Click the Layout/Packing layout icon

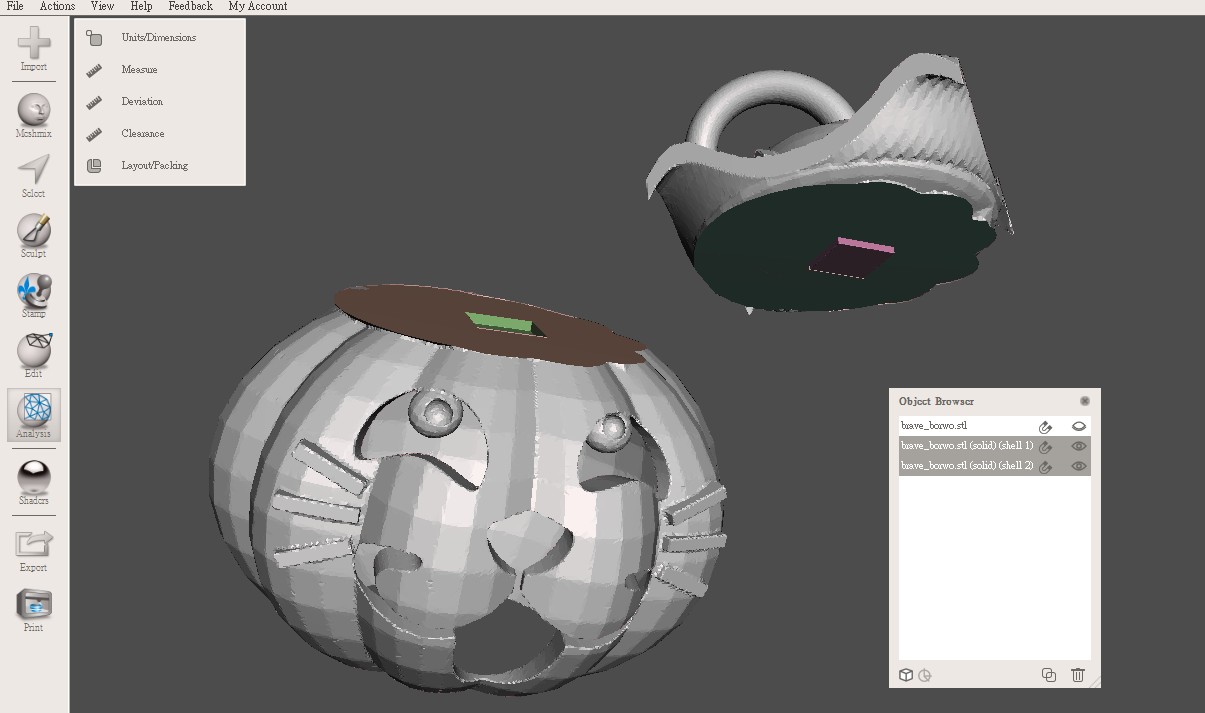94,166
